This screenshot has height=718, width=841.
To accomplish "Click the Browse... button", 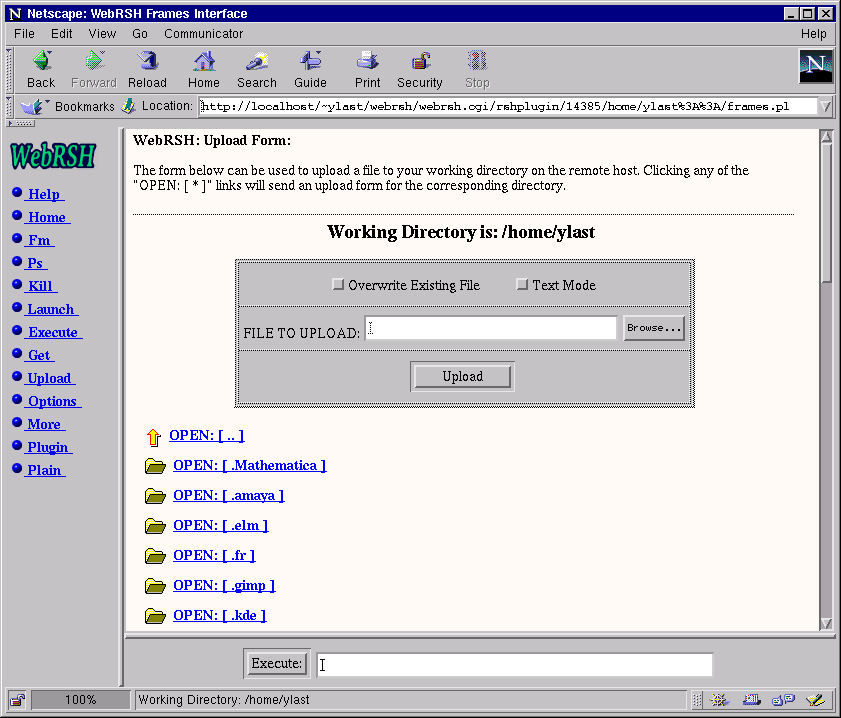I will (x=654, y=328).
